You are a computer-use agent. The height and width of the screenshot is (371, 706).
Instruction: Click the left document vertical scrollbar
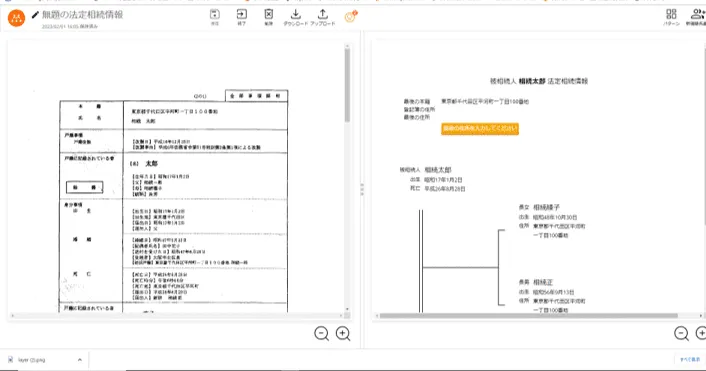[347, 86]
